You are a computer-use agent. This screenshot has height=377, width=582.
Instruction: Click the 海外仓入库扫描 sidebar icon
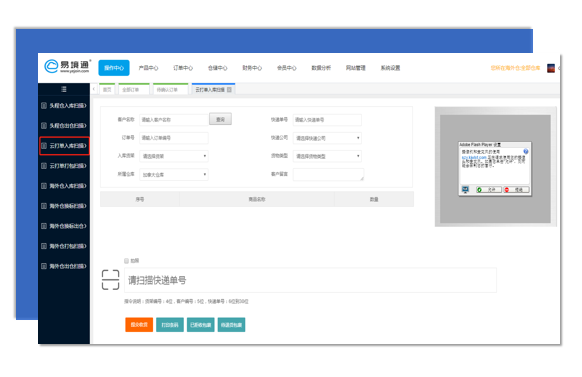44,186
